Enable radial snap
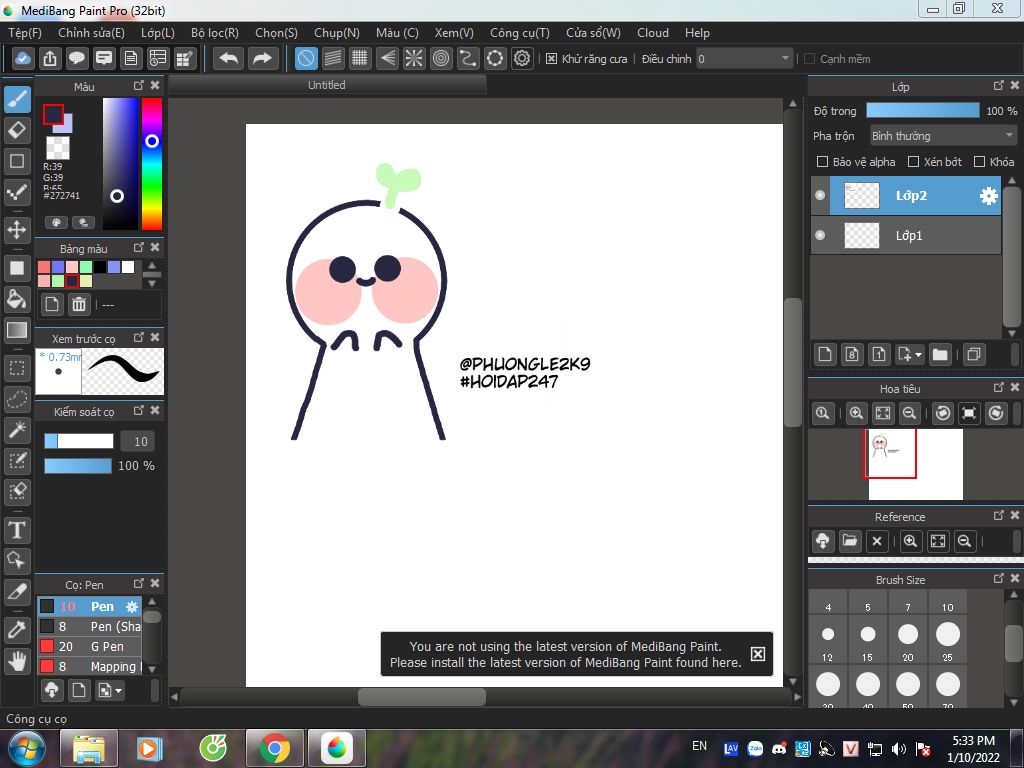1024x768 pixels. (x=414, y=59)
